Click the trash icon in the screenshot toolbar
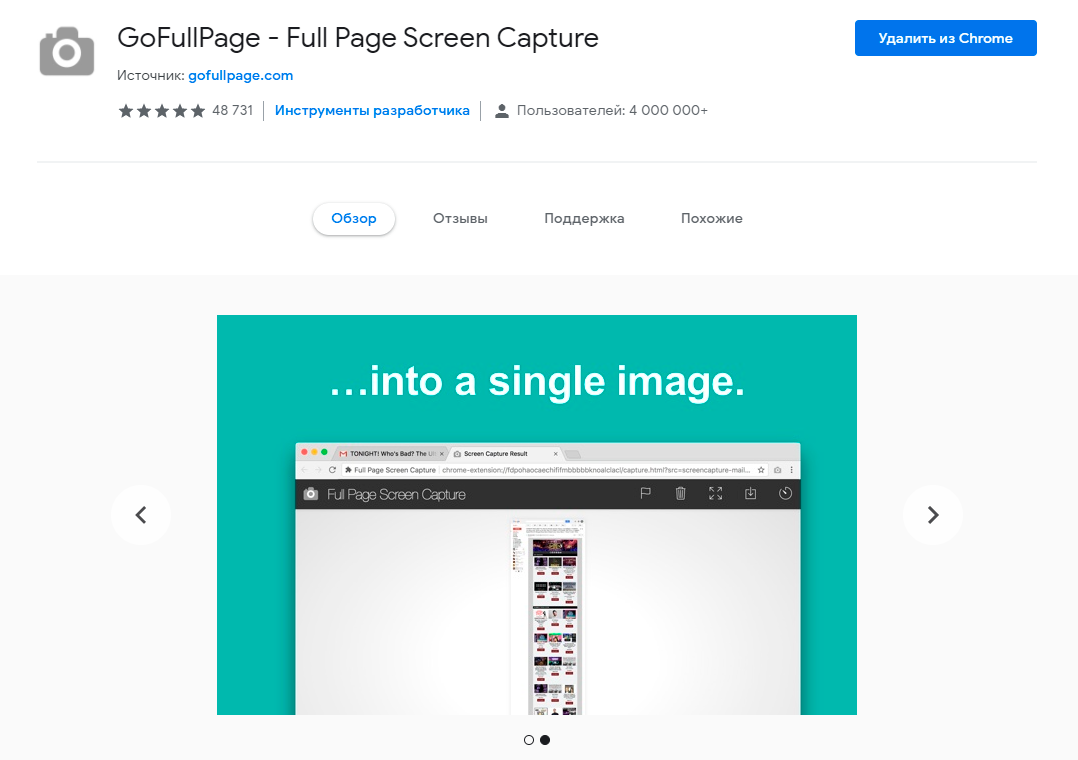 [x=680, y=493]
